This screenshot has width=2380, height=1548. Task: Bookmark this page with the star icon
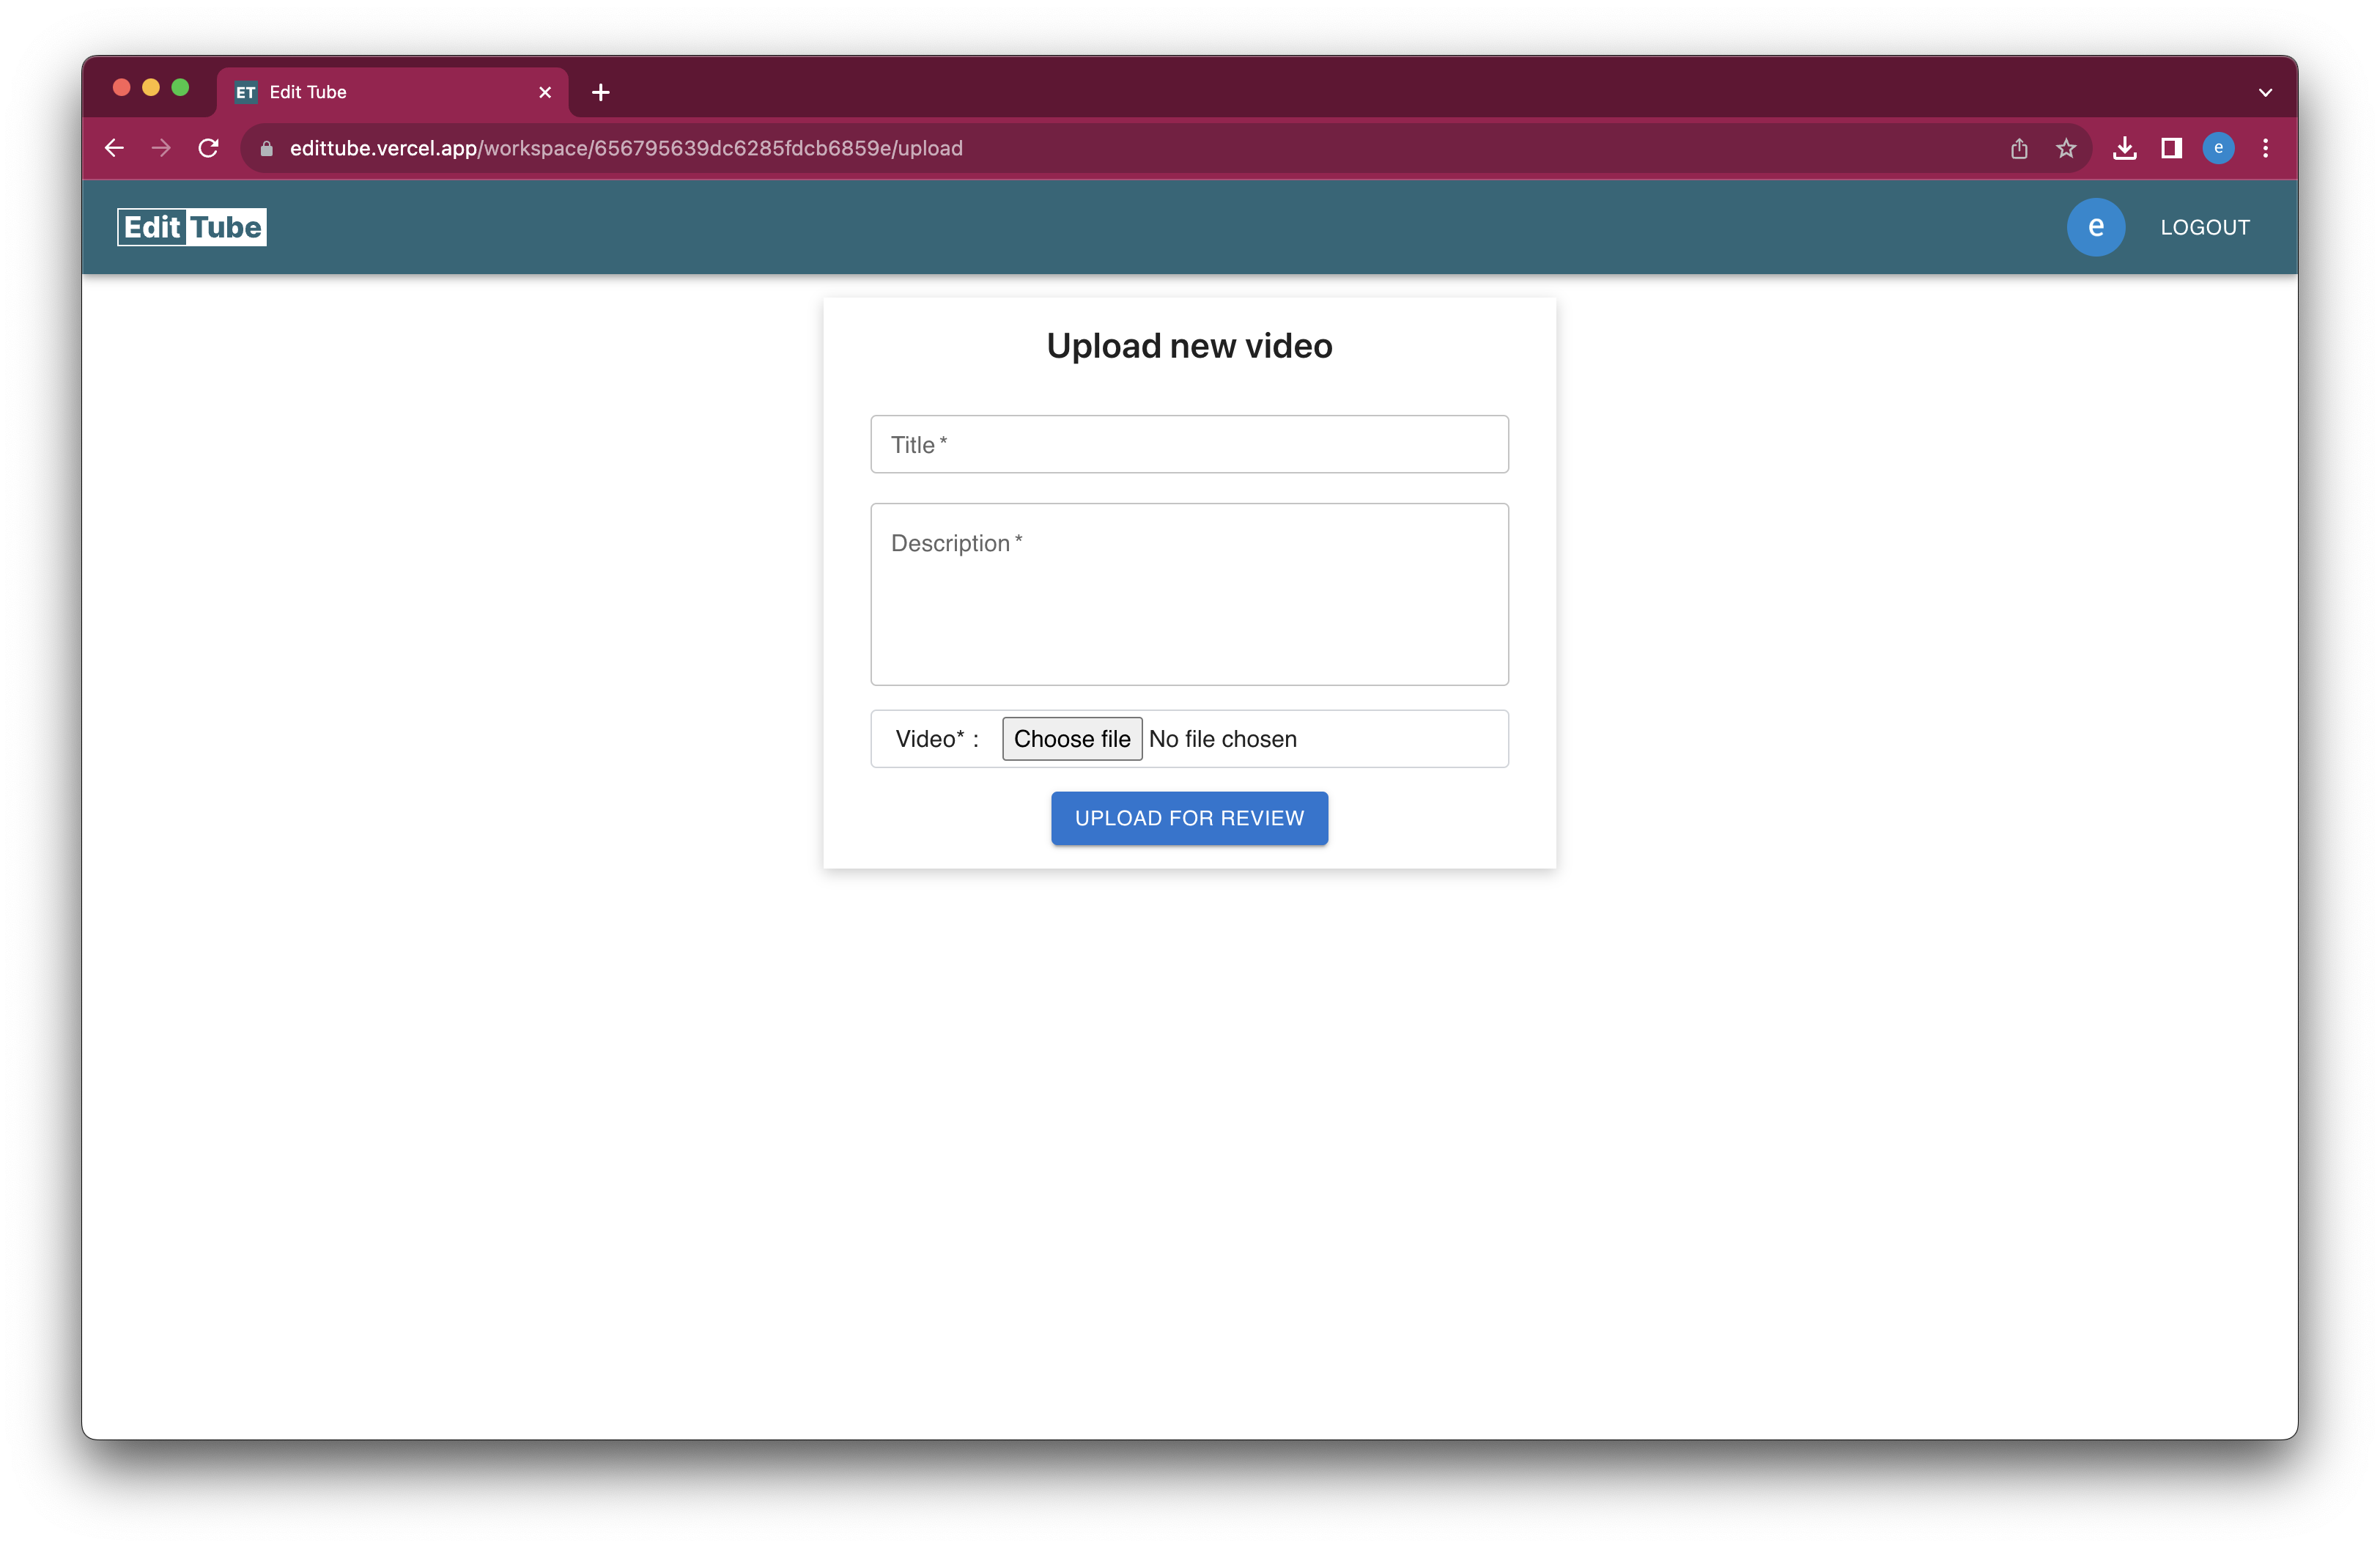2066,148
